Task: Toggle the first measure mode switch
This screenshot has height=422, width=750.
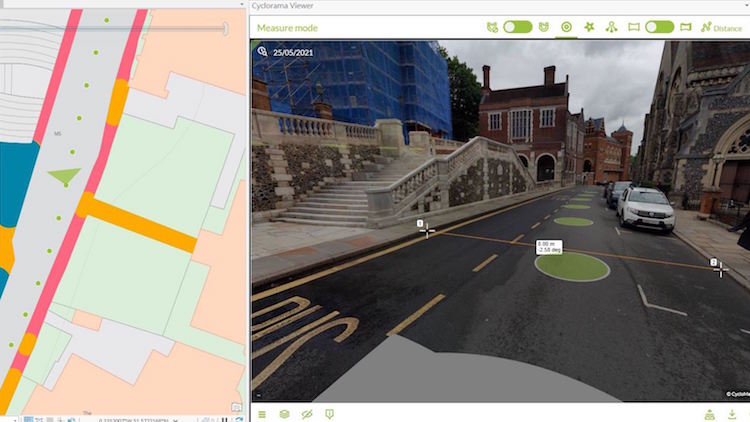Action: pos(517,27)
